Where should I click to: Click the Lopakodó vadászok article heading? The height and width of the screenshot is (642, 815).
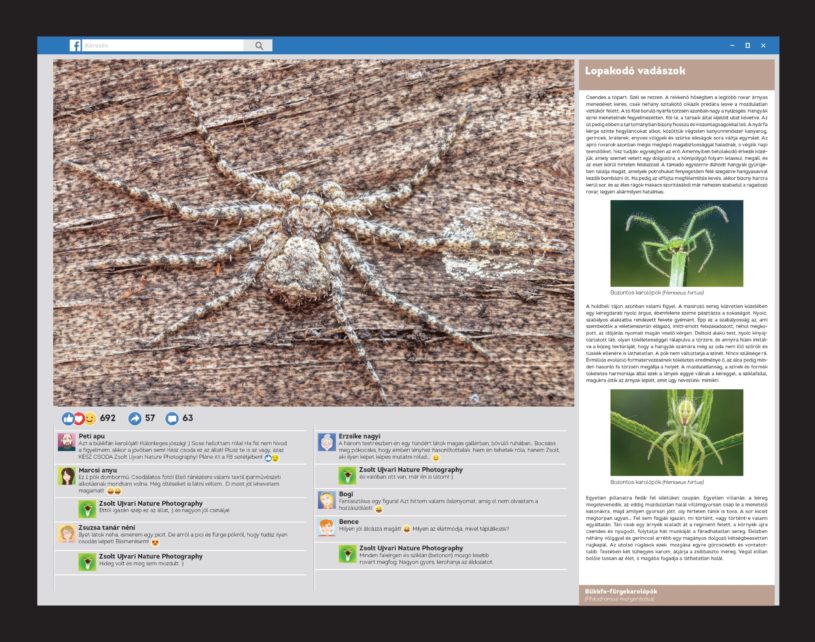click(x=626, y=73)
